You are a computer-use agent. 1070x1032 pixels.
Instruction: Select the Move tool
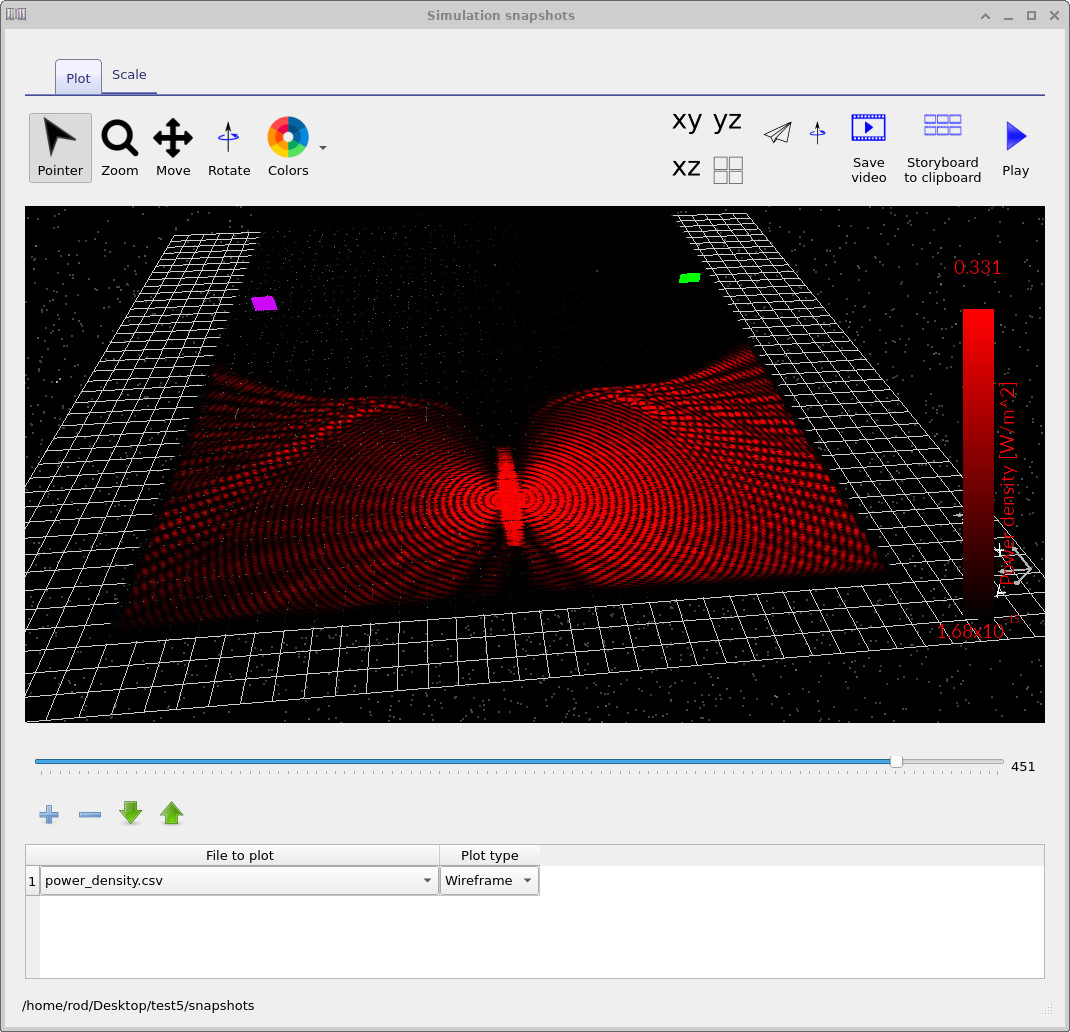172,147
